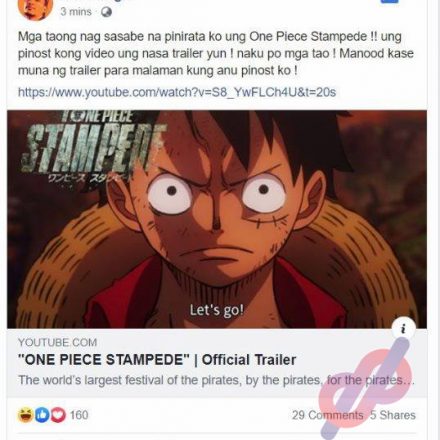Click the public globe privacy icon
The height and width of the screenshot is (440, 440).
(107, 12)
